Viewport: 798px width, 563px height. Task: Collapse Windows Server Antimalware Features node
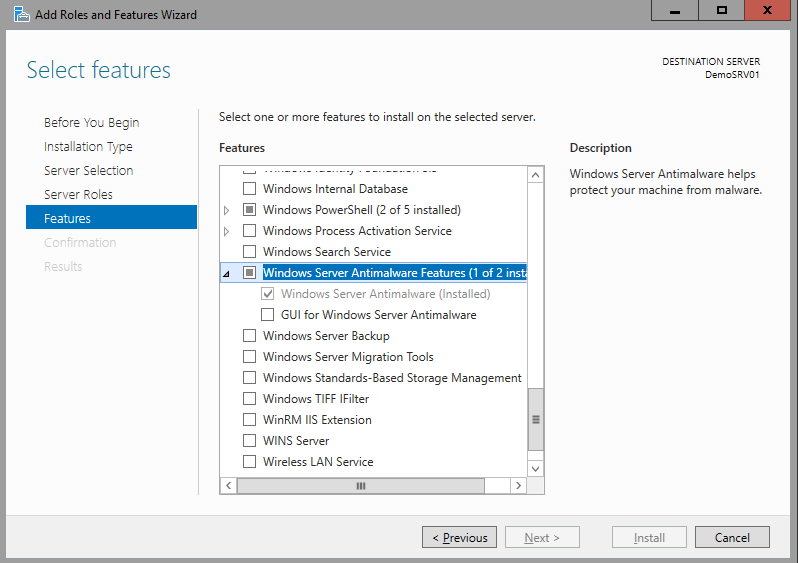(x=226, y=274)
